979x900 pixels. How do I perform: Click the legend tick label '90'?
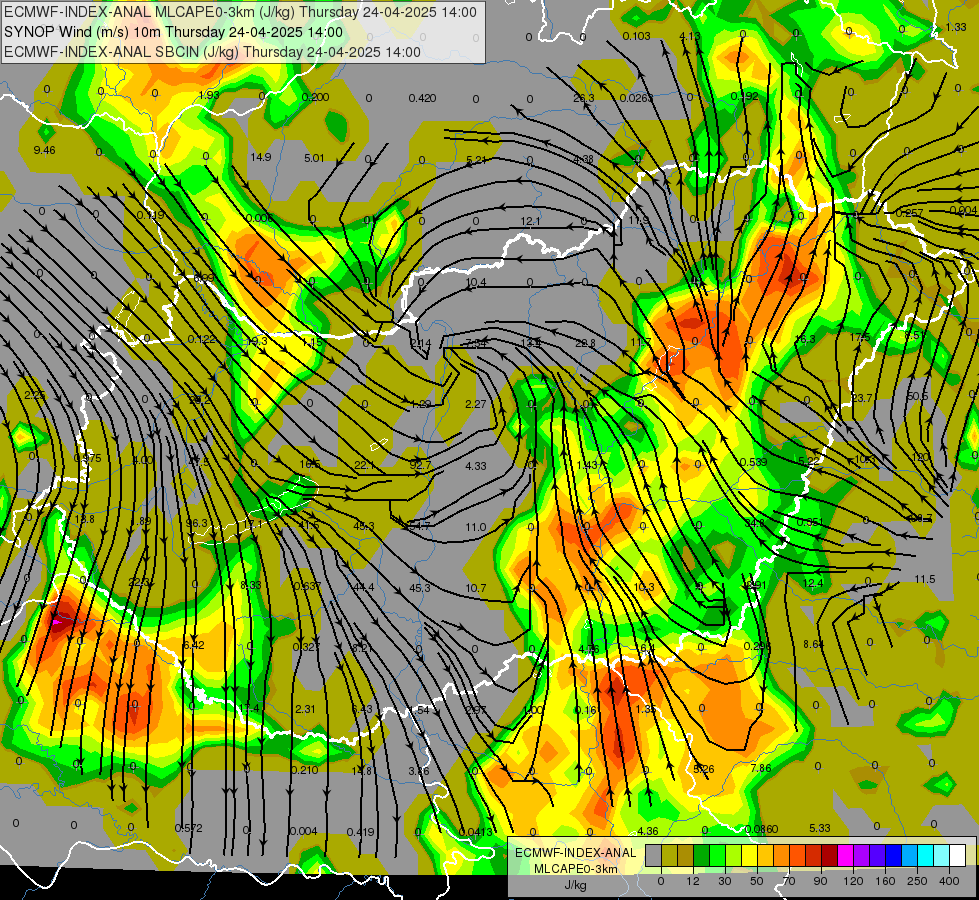pyautogui.click(x=820, y=881)
